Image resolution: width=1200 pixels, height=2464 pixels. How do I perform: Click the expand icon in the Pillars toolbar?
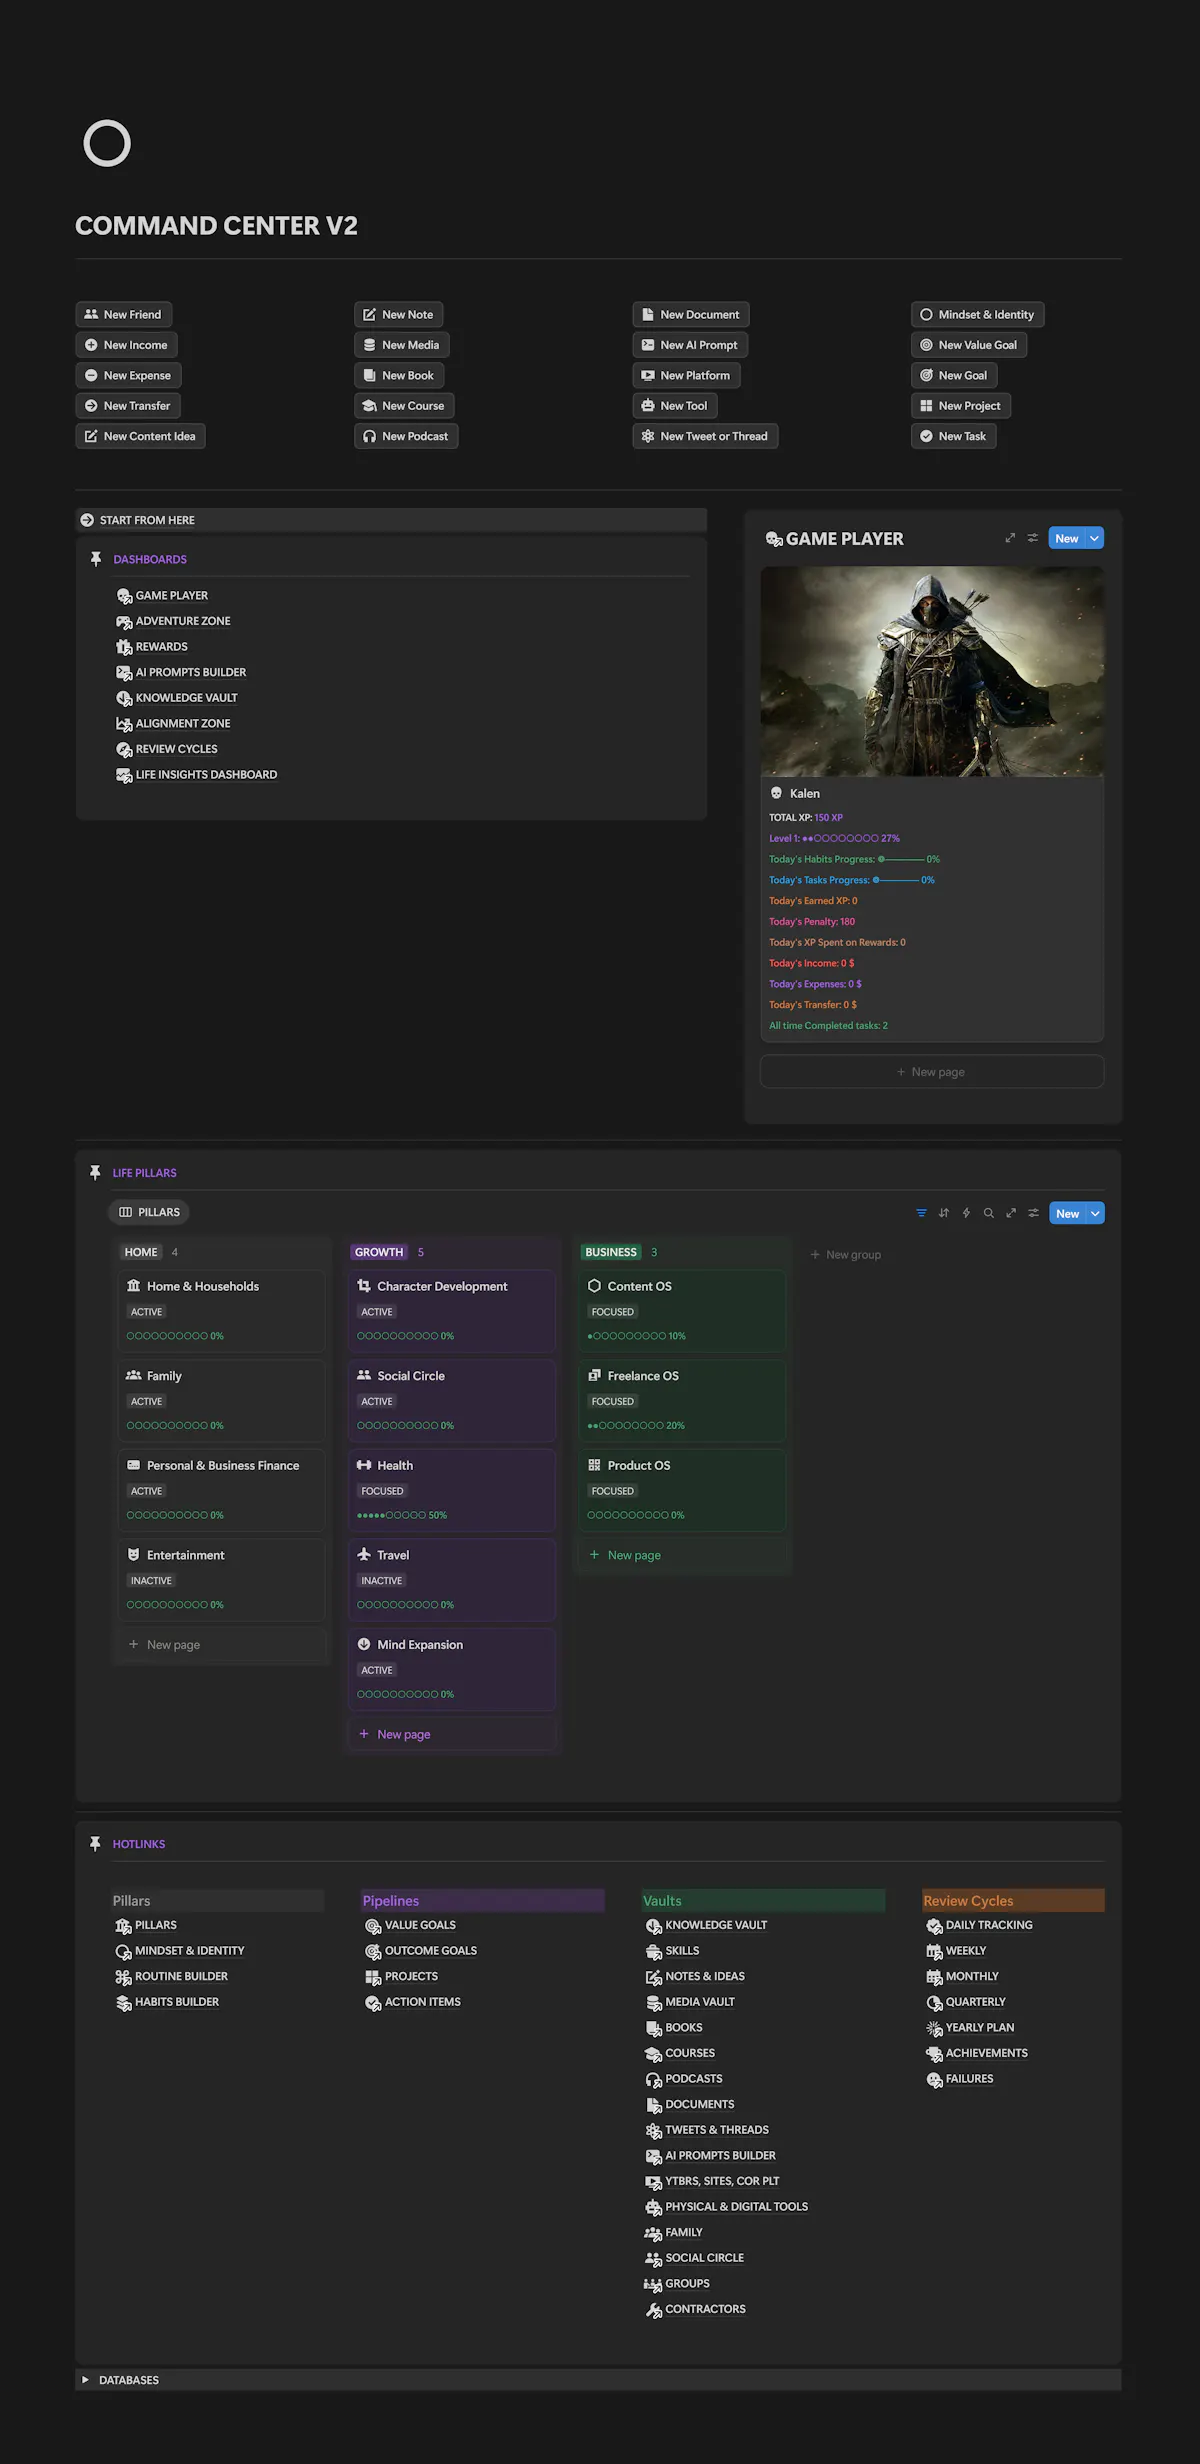tap(1011, 1213)
